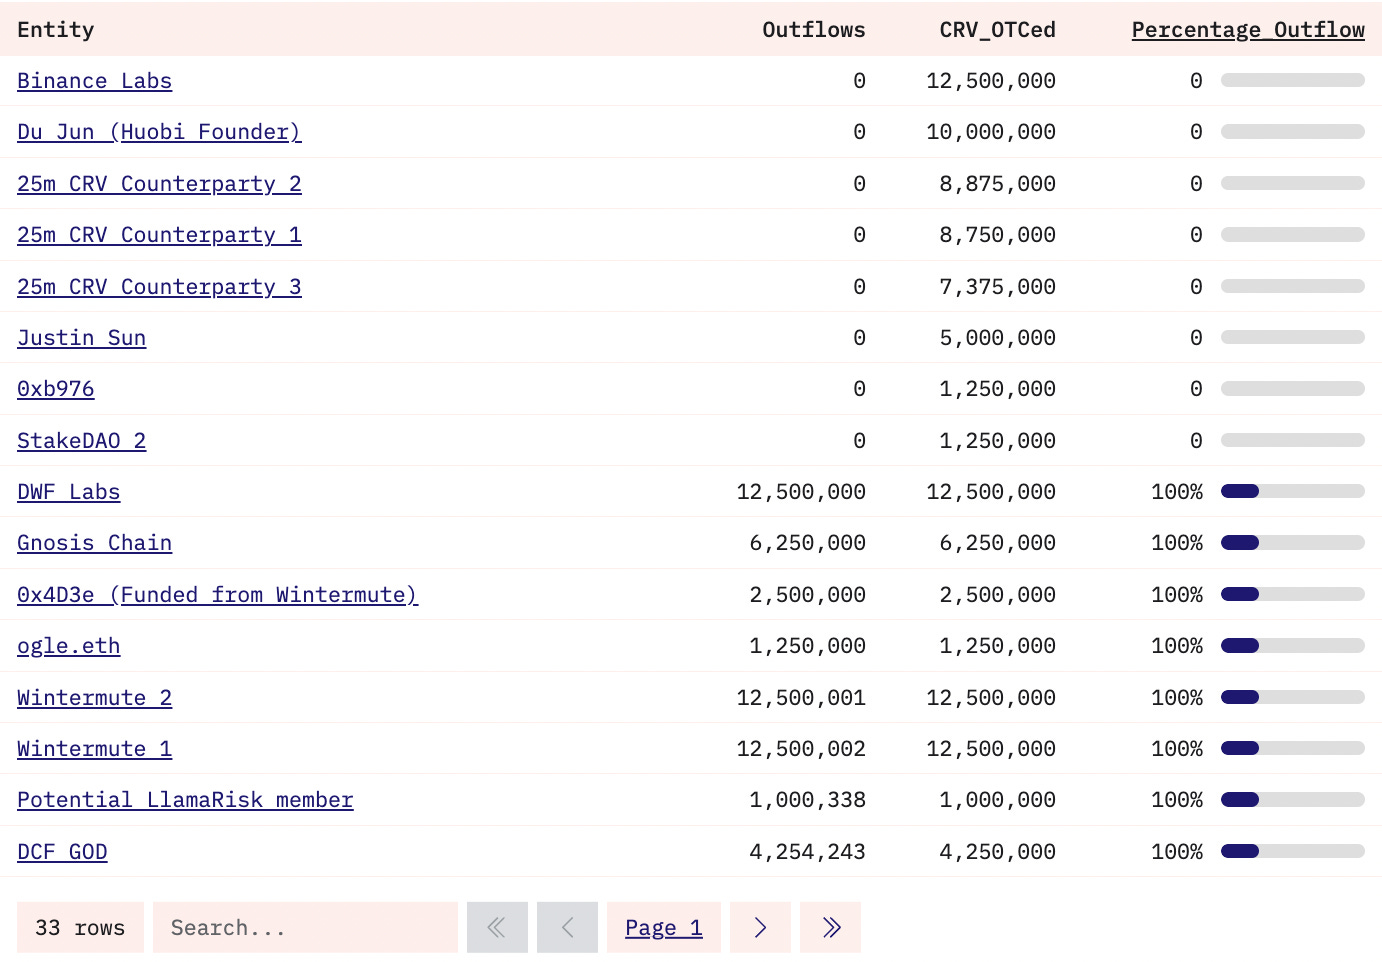1382x962 pixels.
Task: Select Counterparty 1 CRV_OTCed value 8,750,000
Action: click(997, 235)
